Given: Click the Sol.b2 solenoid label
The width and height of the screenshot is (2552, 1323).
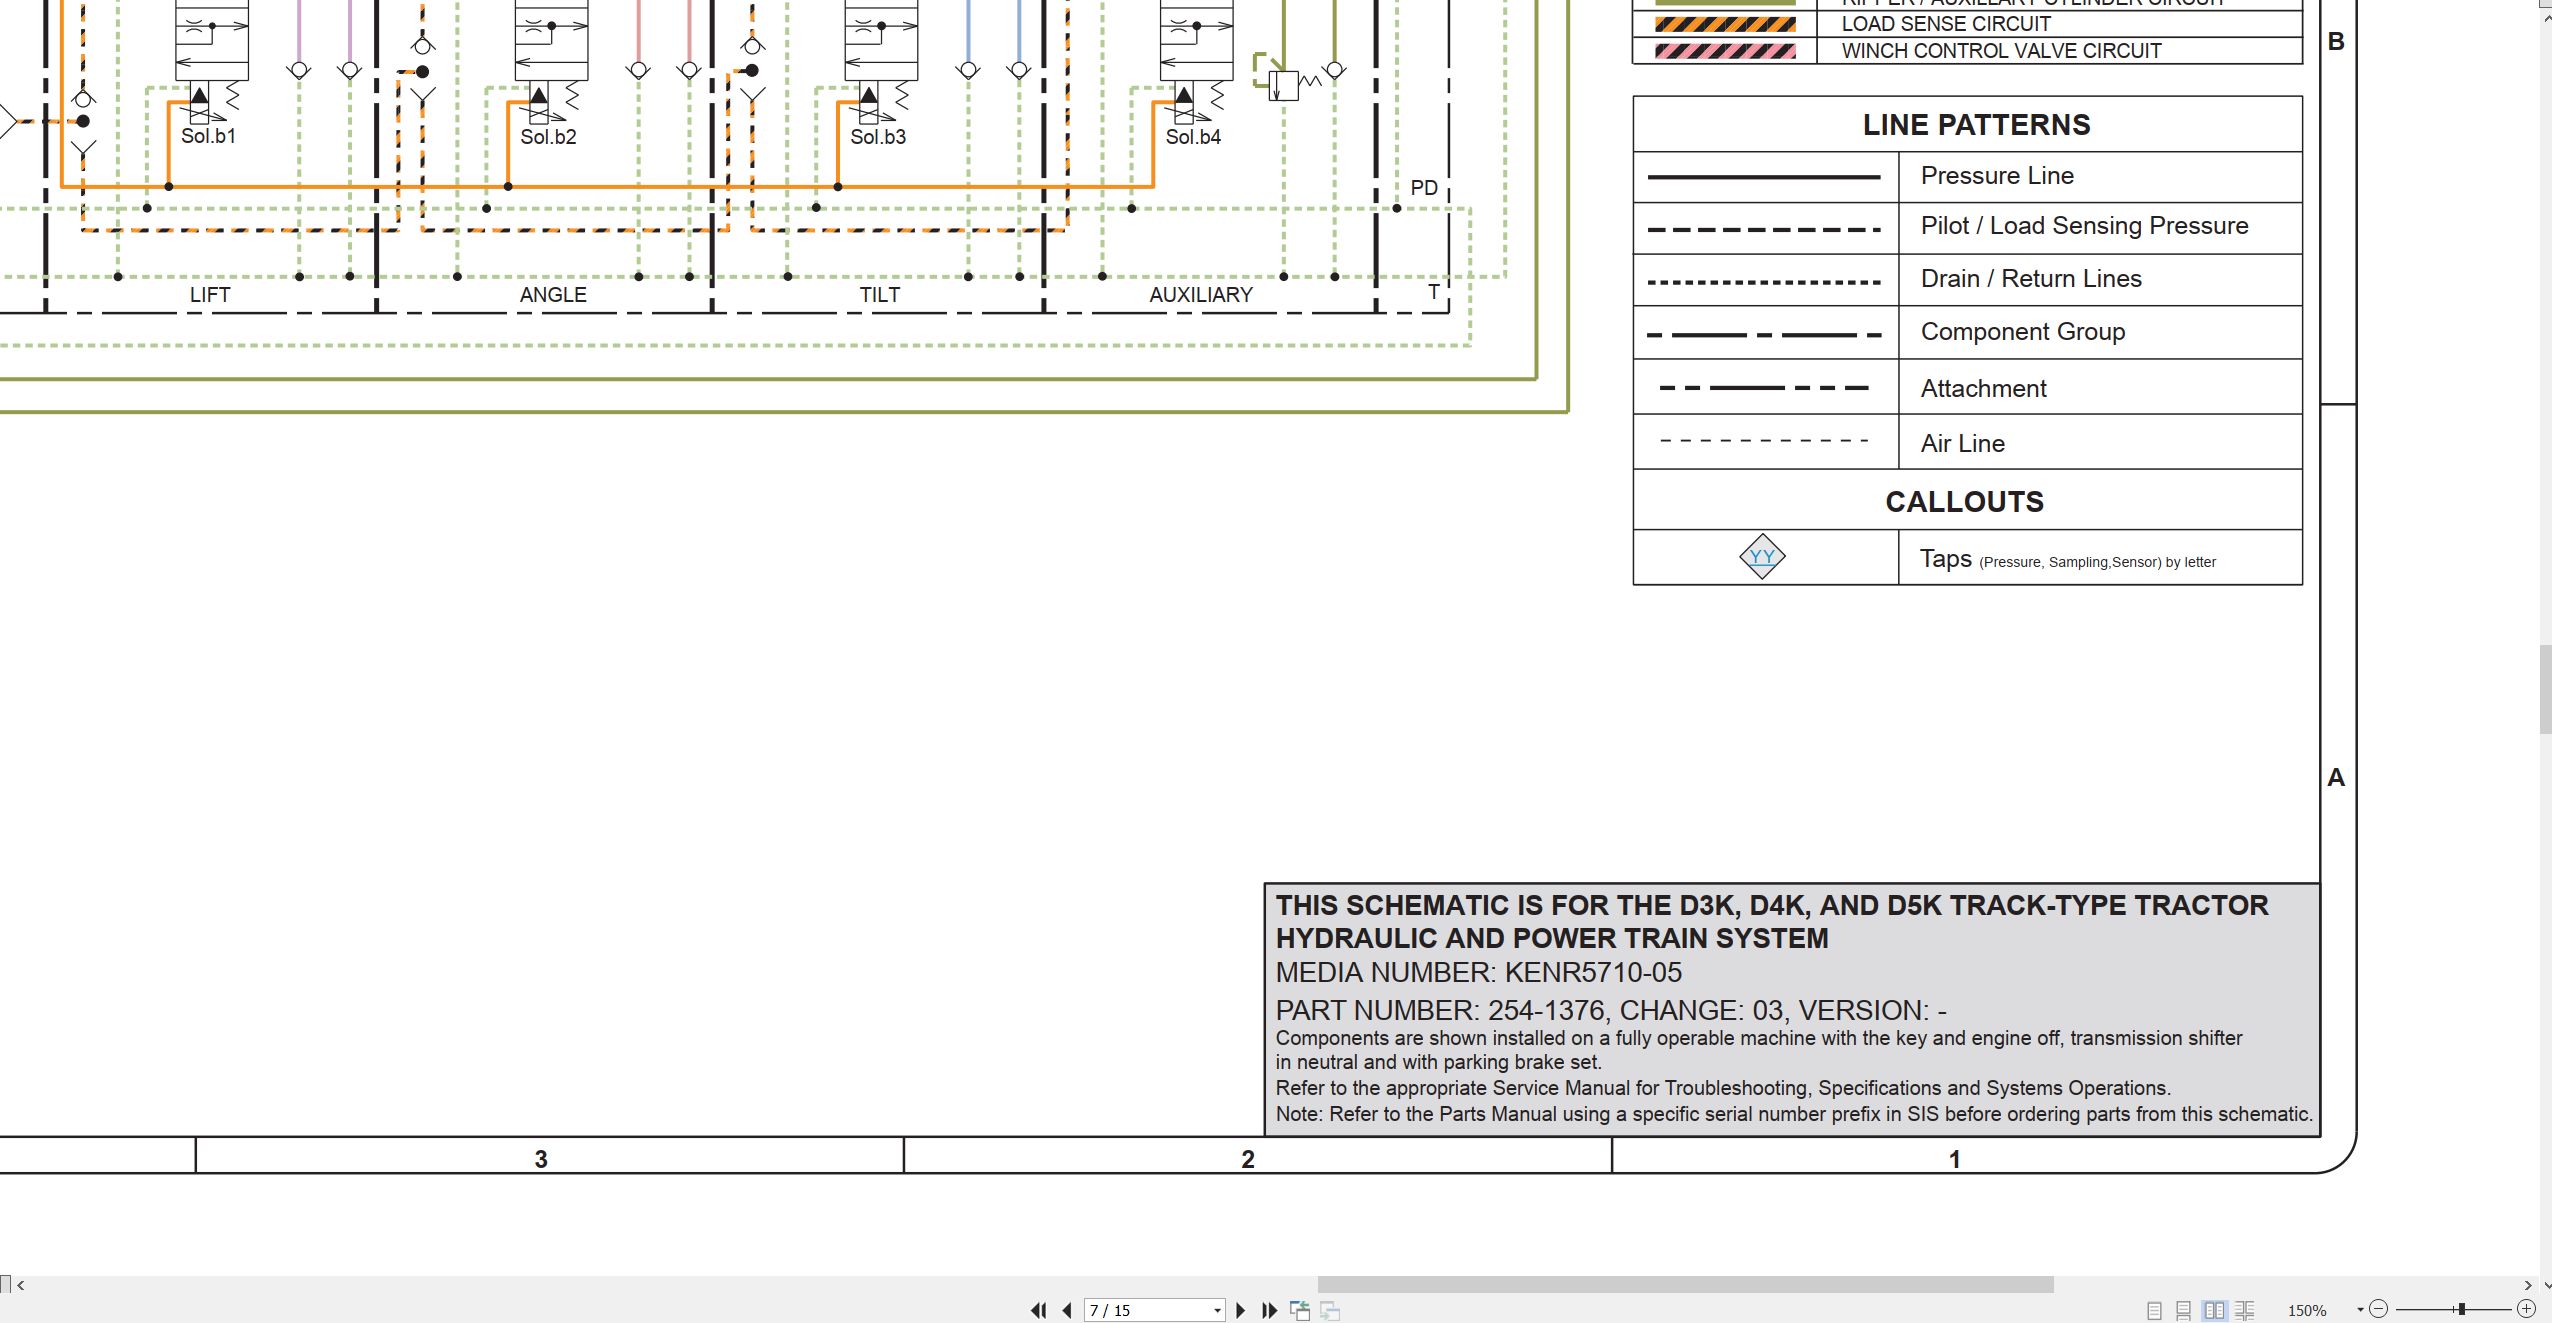Looking at the screenshot, I should (x=548, y=137).
